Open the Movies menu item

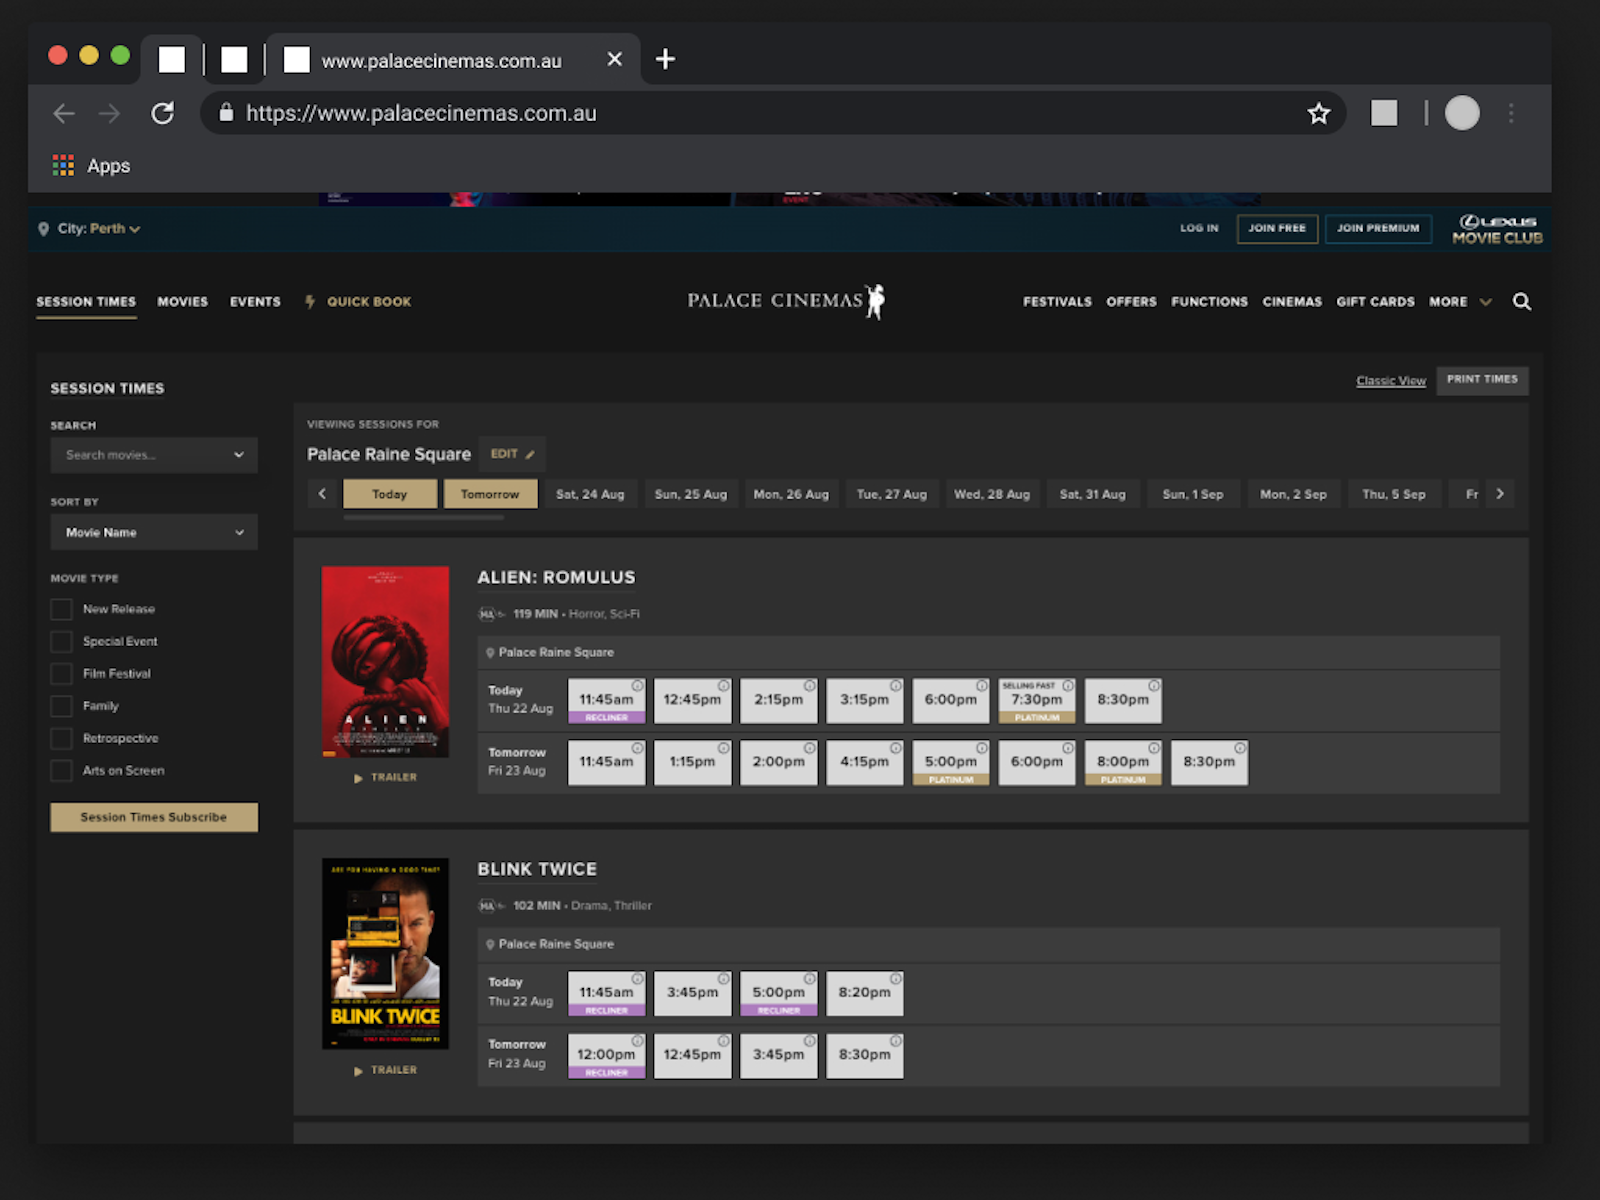(182, 302)
